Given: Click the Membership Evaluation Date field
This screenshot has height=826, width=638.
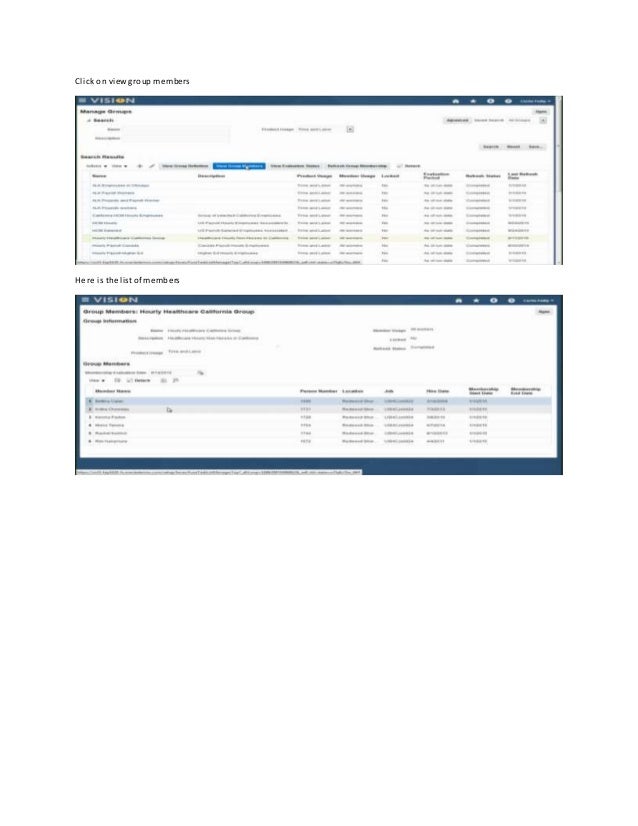Looking at the screenshot, I should (x=172, y=372).
